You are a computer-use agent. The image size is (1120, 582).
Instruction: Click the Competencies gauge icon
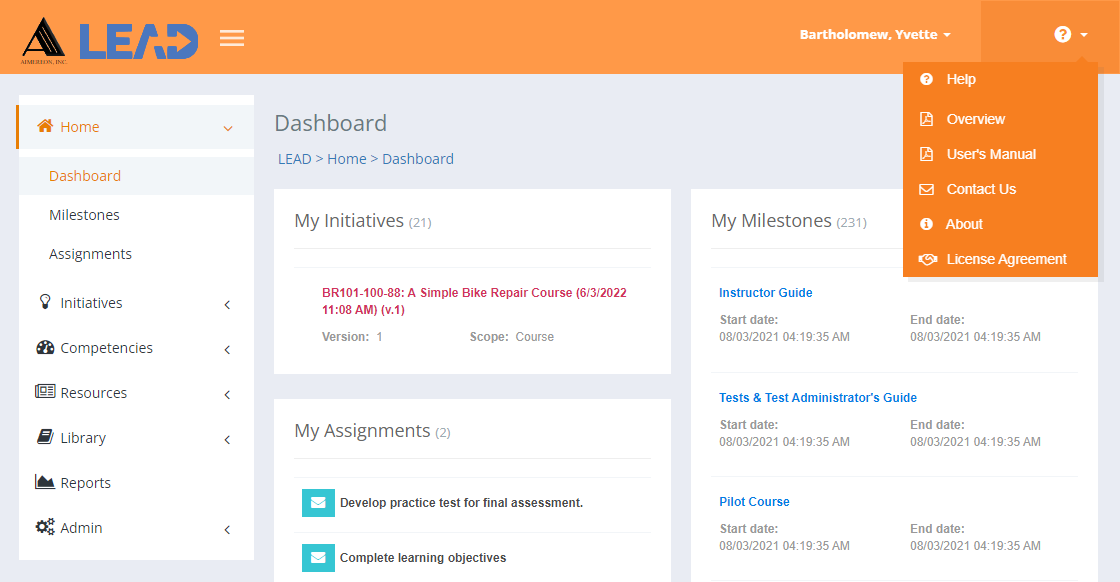point(45,347)
